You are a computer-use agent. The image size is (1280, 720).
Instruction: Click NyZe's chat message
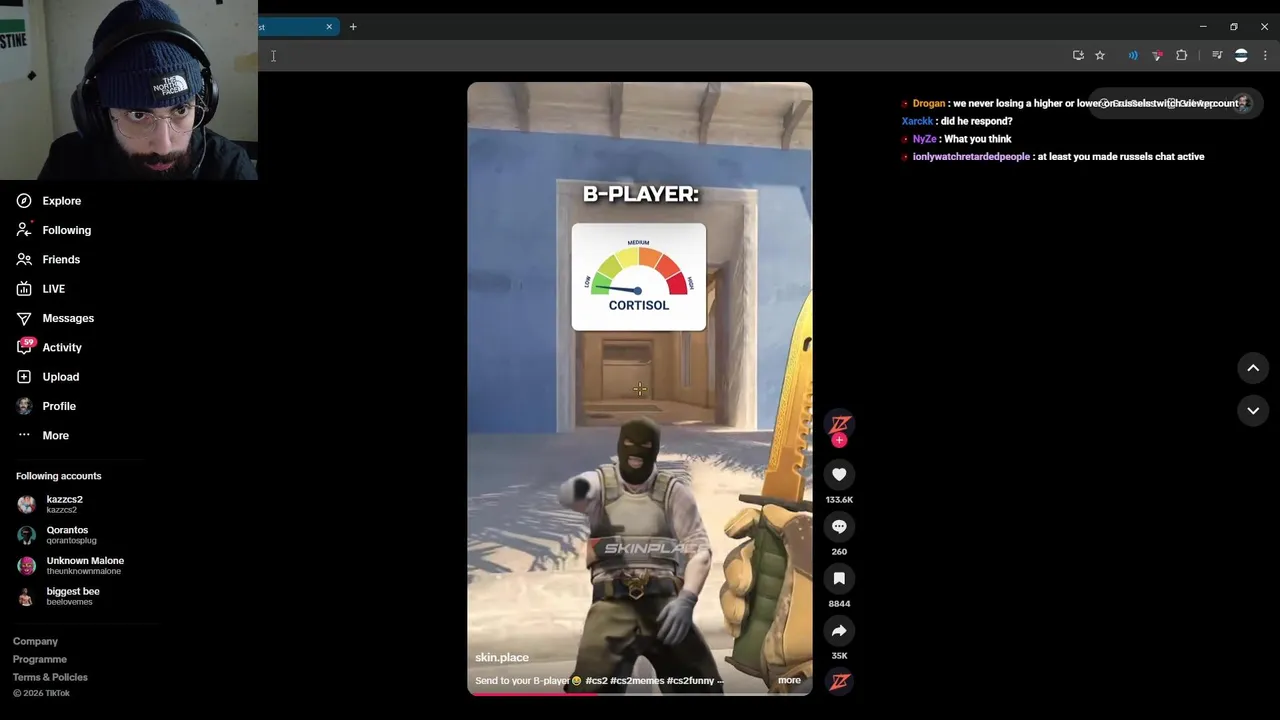point(957,139)
